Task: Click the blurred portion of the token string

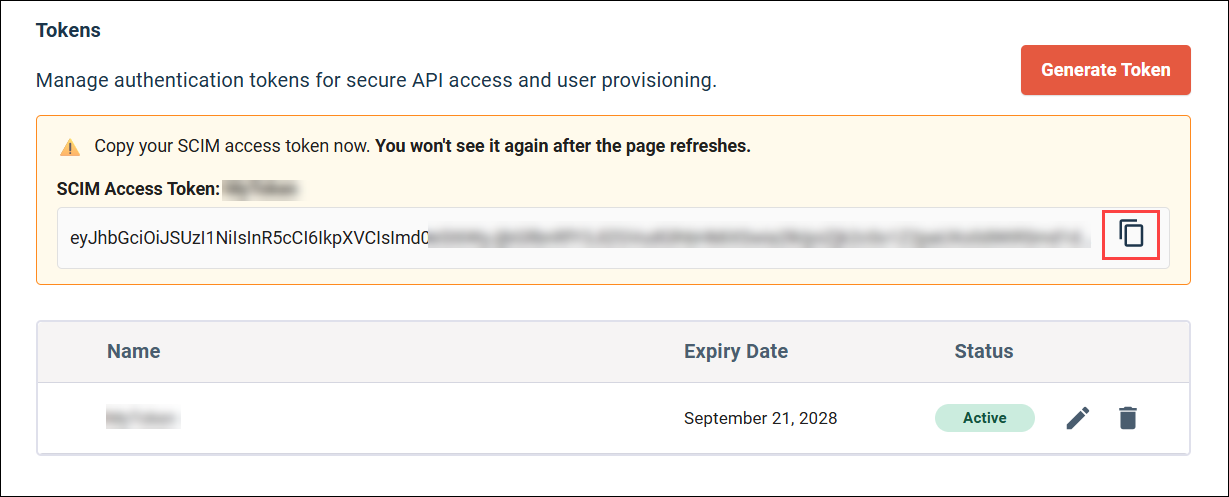Action: point(760,238)
